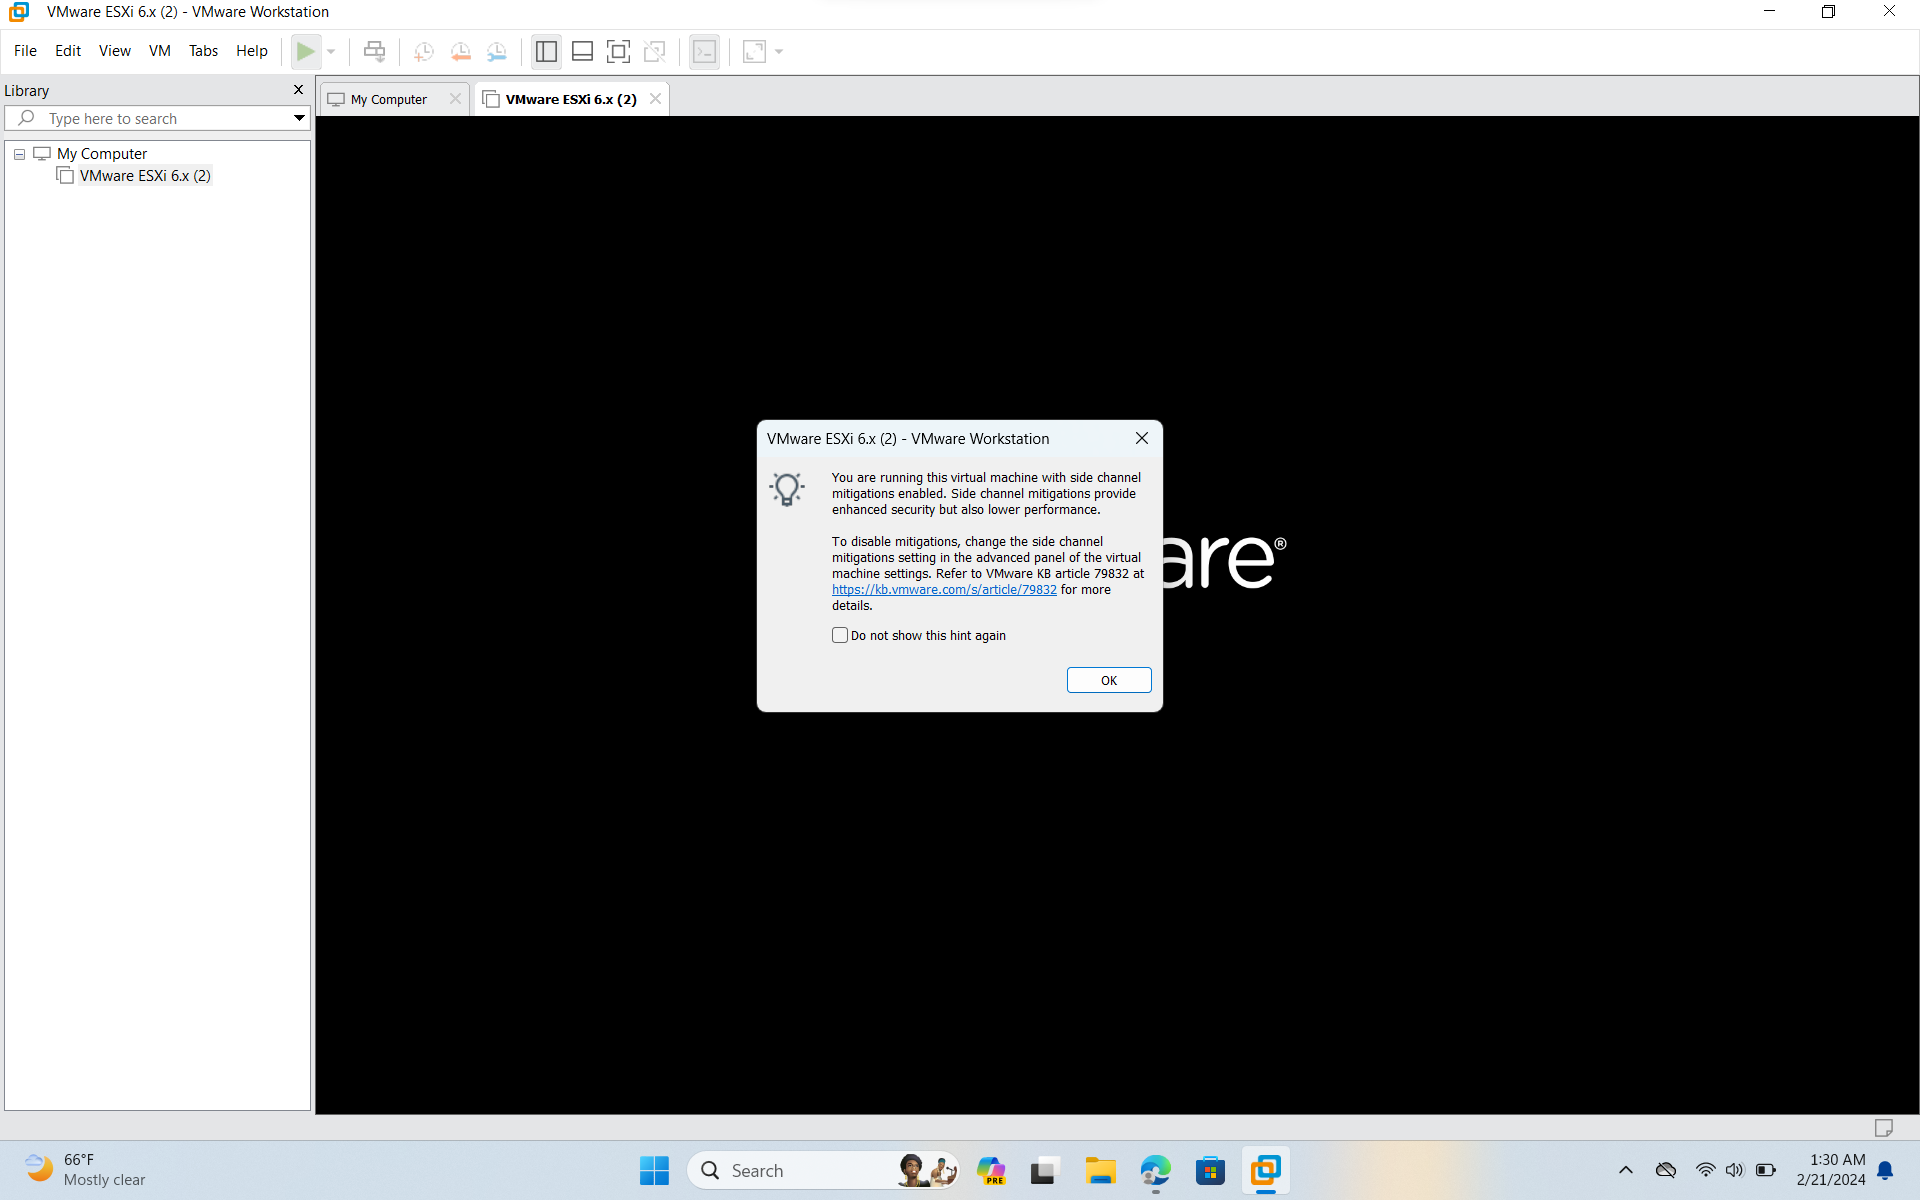The height and width of the screenshot is (1200, 1920).
Task: Click VMware Workstation taskbar icon
Action: [1266, 1170]
